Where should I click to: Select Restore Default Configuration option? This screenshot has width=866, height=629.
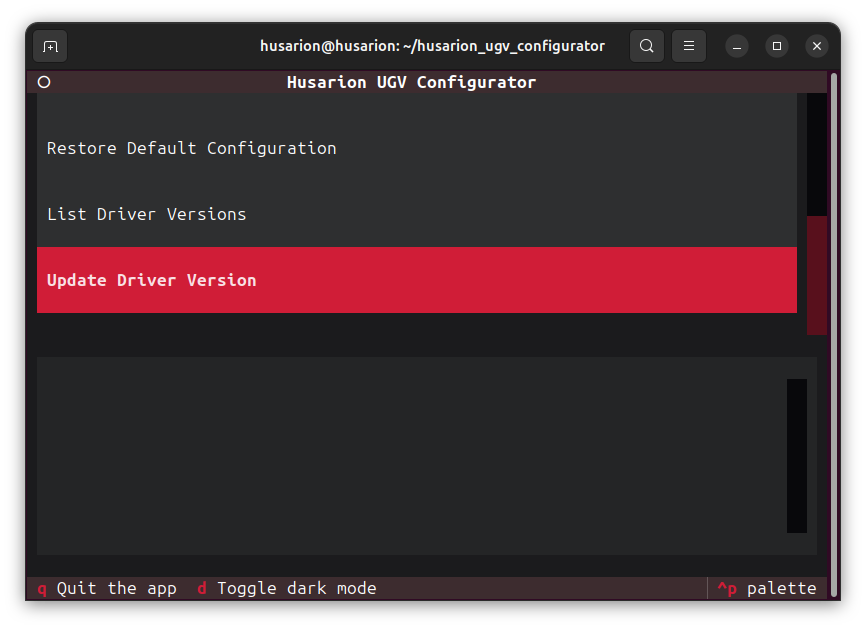coord(191,148)
